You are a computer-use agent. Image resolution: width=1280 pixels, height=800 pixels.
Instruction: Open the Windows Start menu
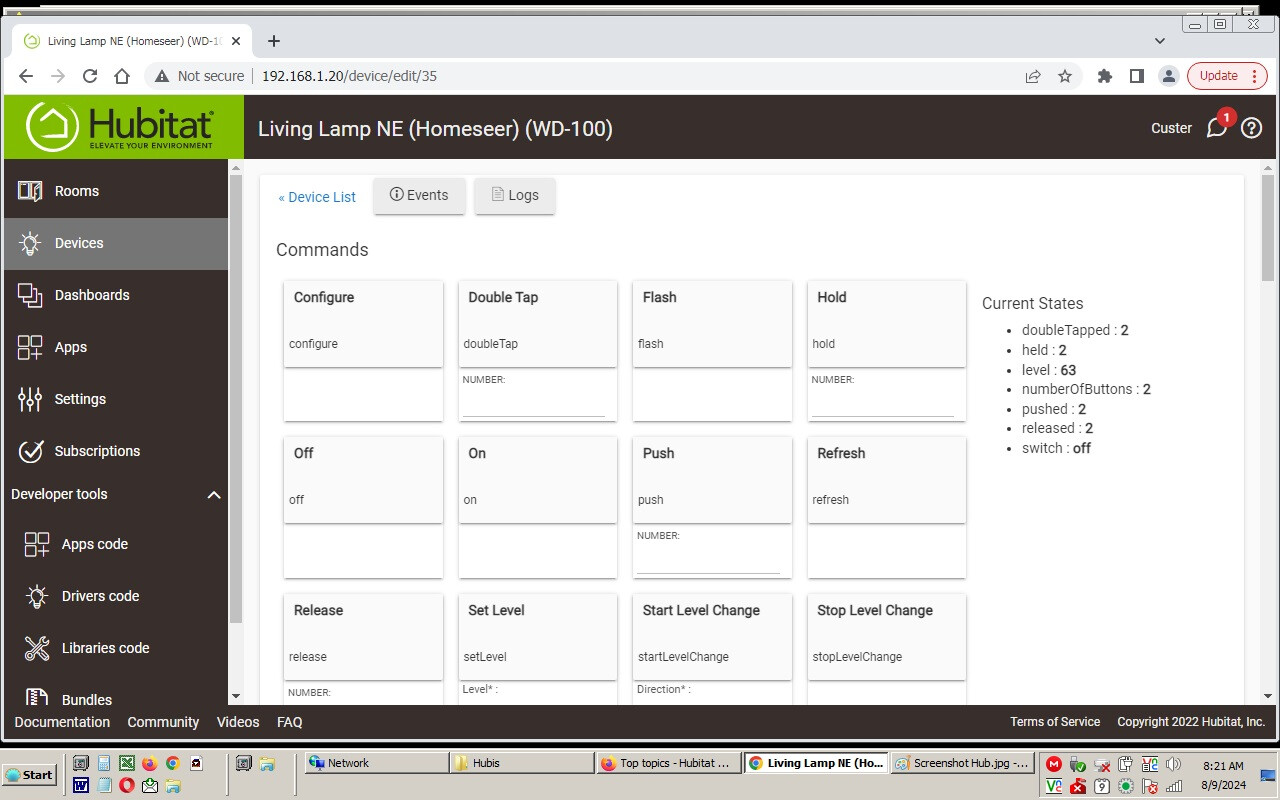click(29, 775)
